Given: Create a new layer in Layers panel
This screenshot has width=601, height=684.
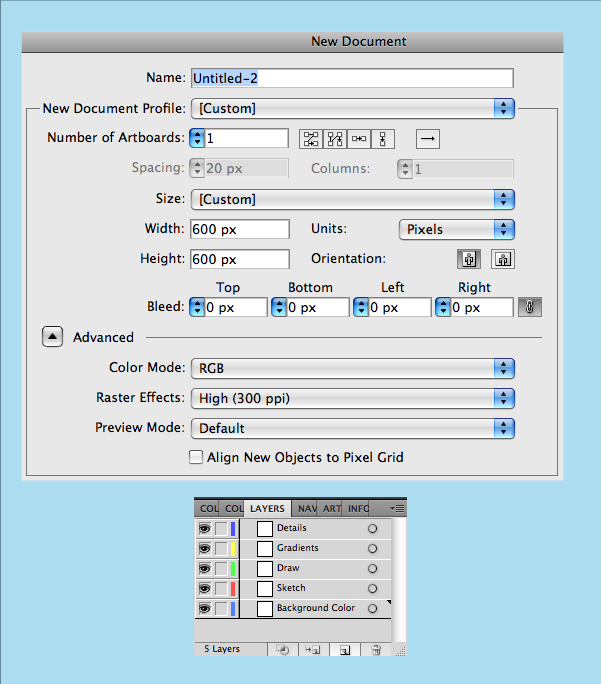Looking at the screenshot, I should pos(344,649).
